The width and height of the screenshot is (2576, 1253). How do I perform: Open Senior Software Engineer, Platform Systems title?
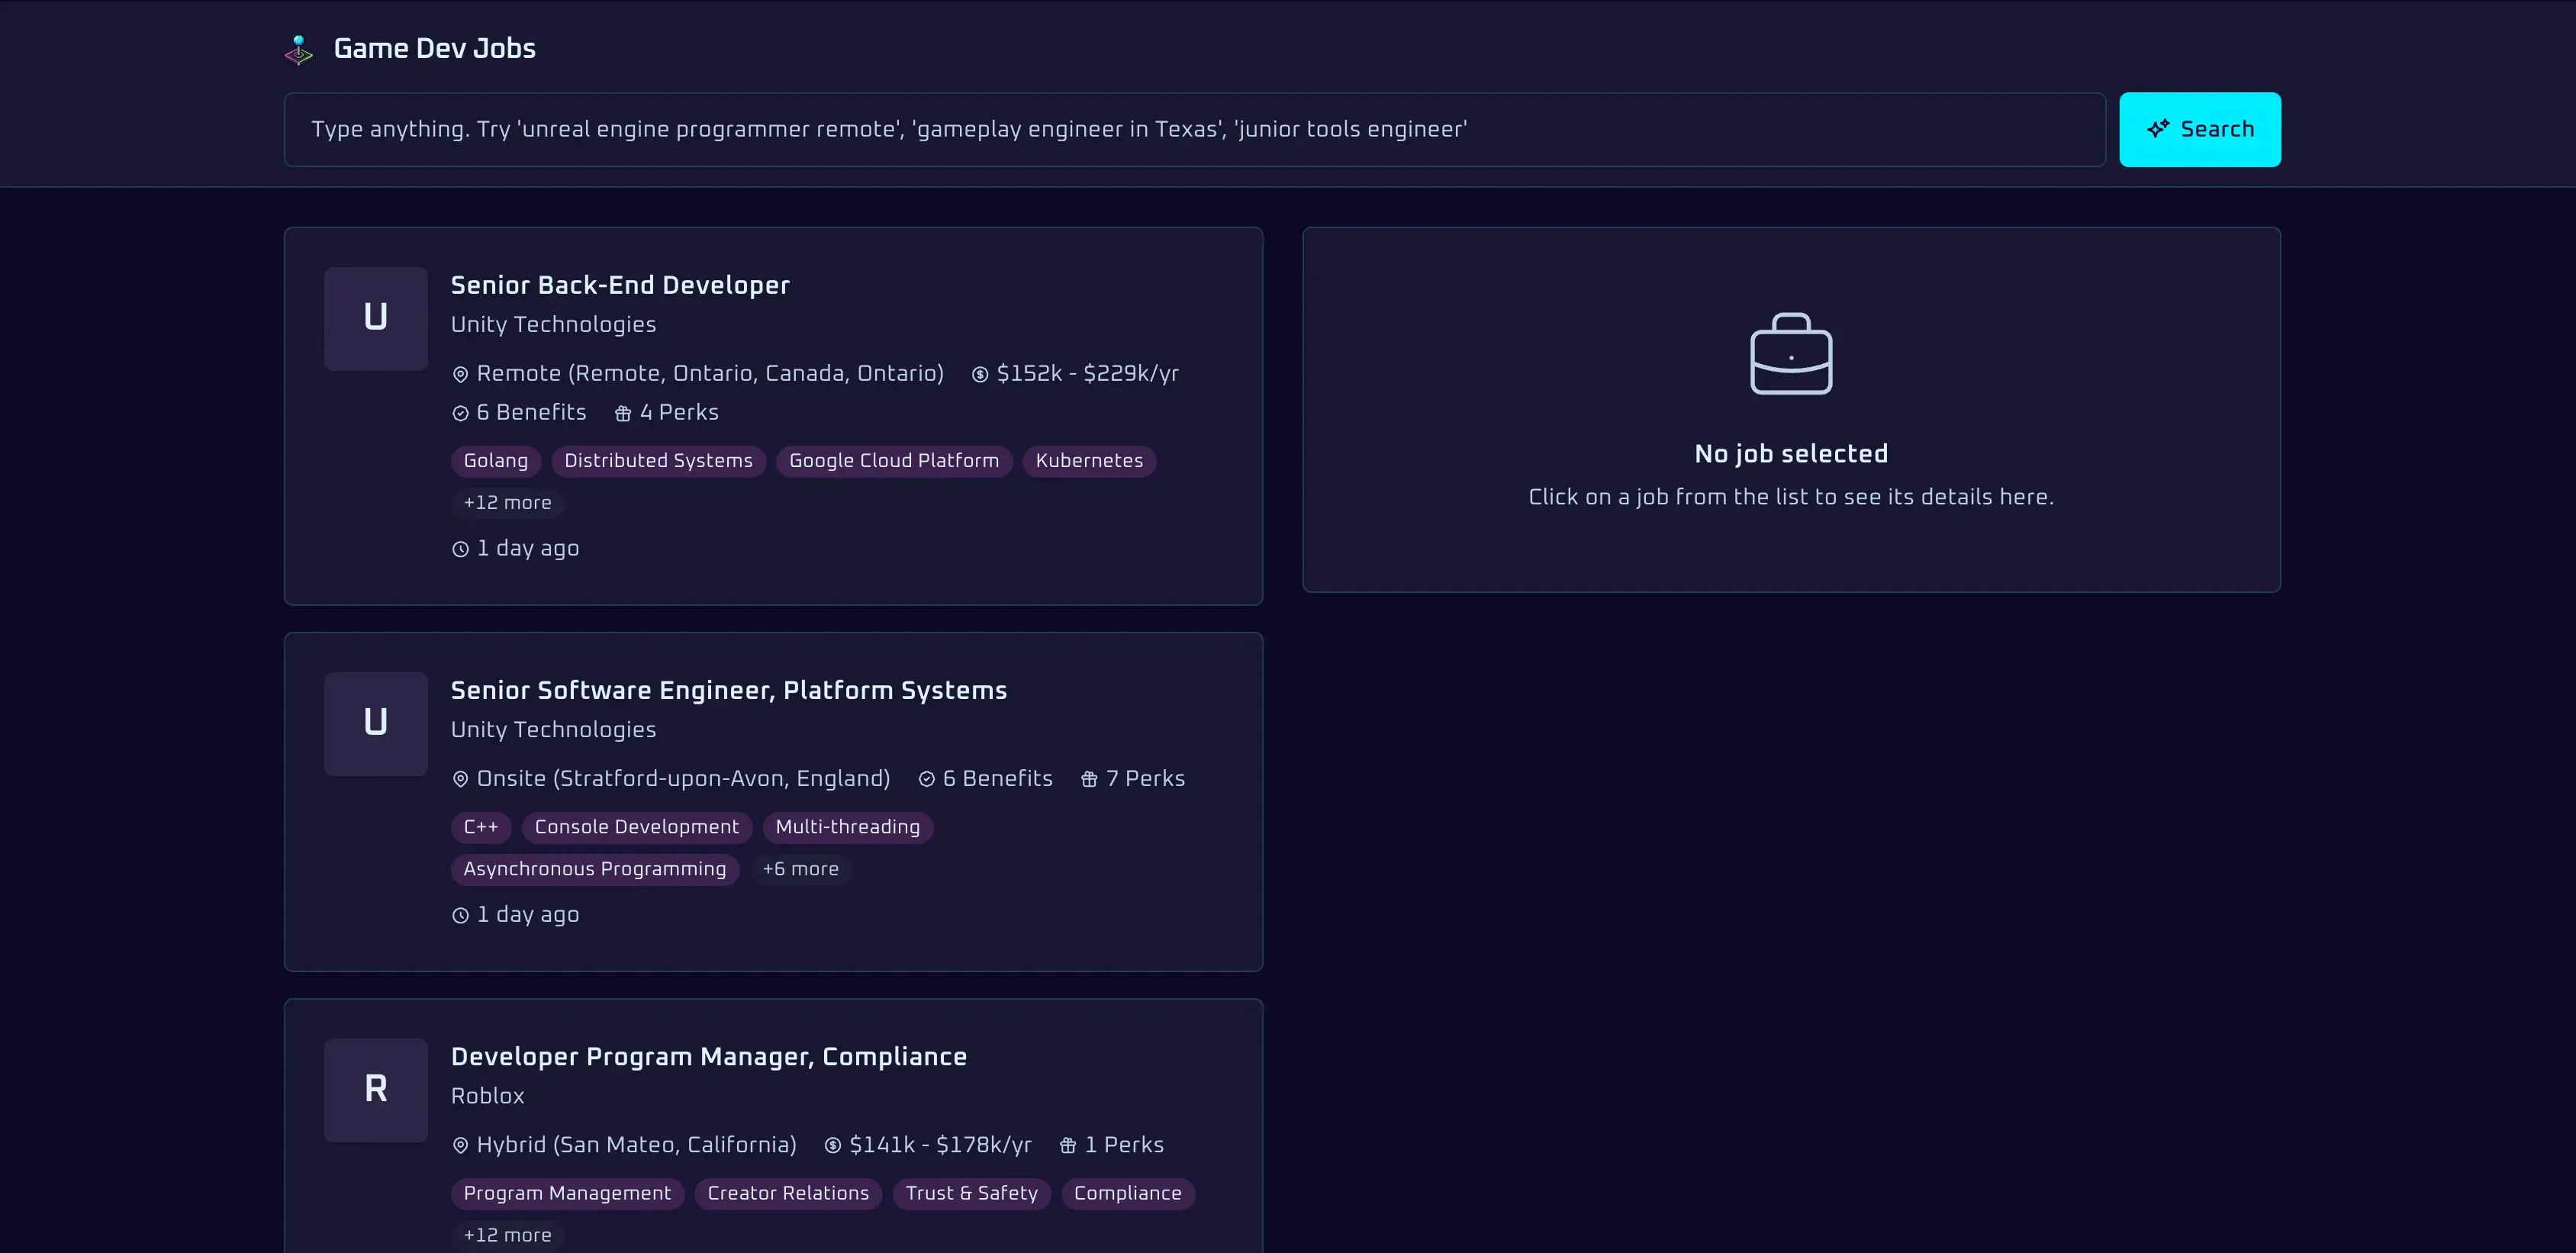tap(729, 690)
